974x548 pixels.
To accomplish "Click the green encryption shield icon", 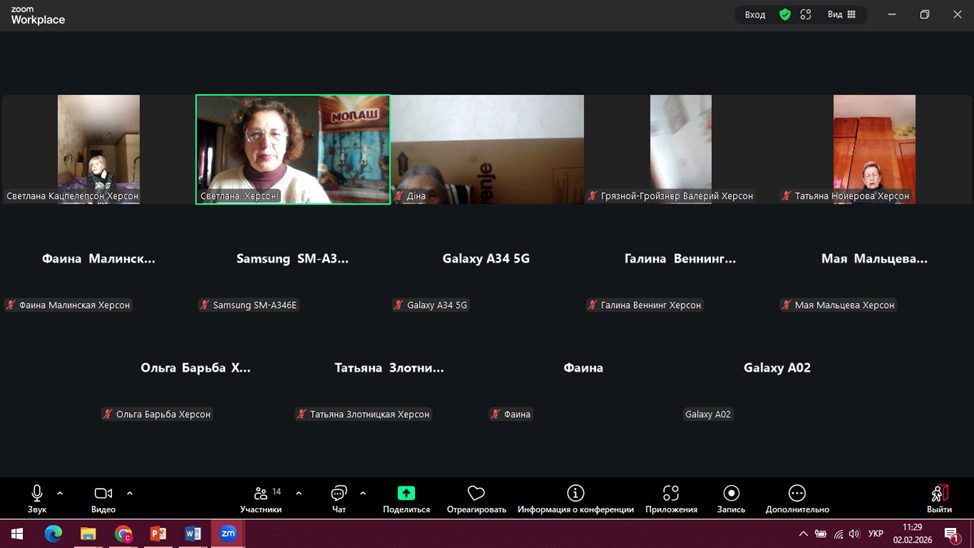I will coord(785,15).
